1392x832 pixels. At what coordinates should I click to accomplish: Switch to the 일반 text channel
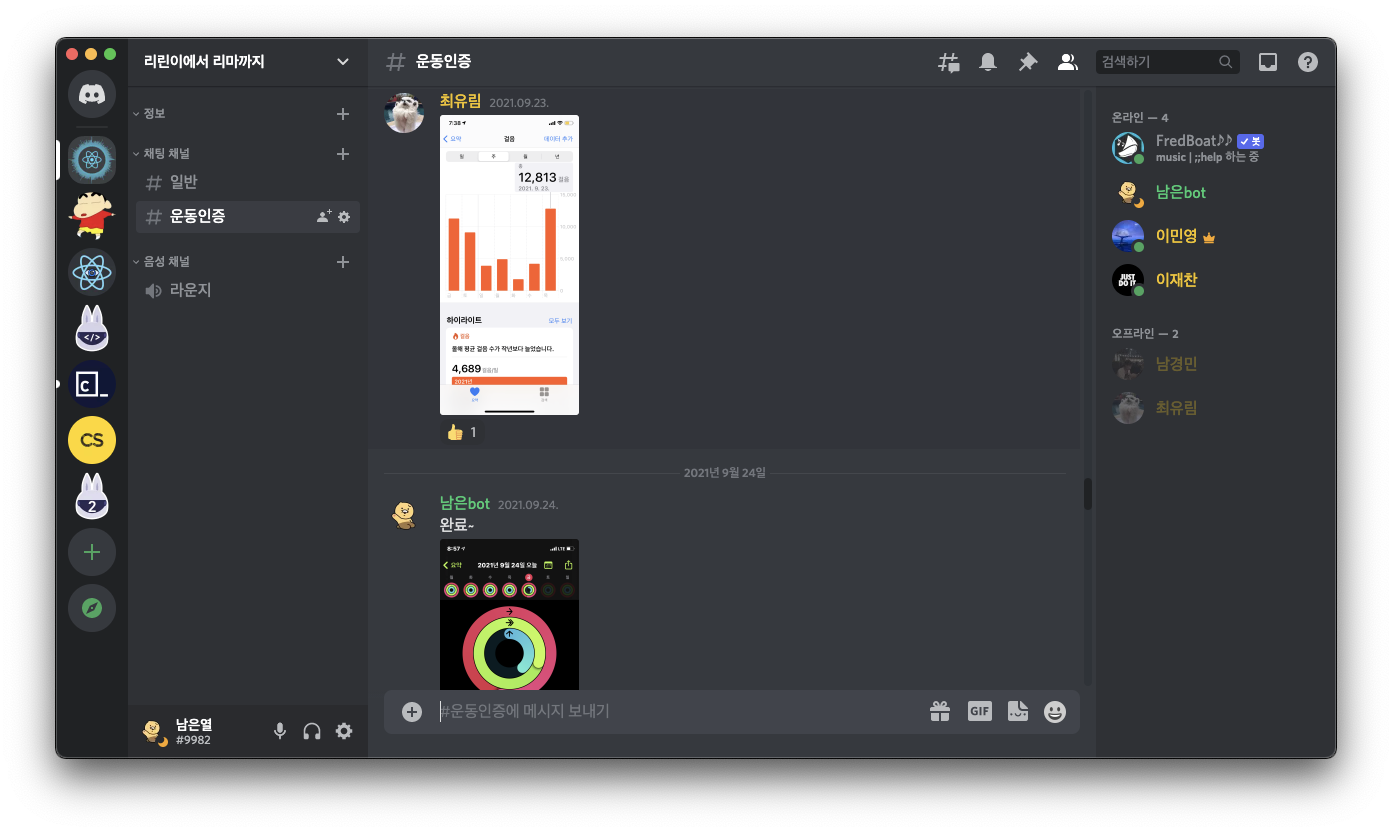point(248,182)
